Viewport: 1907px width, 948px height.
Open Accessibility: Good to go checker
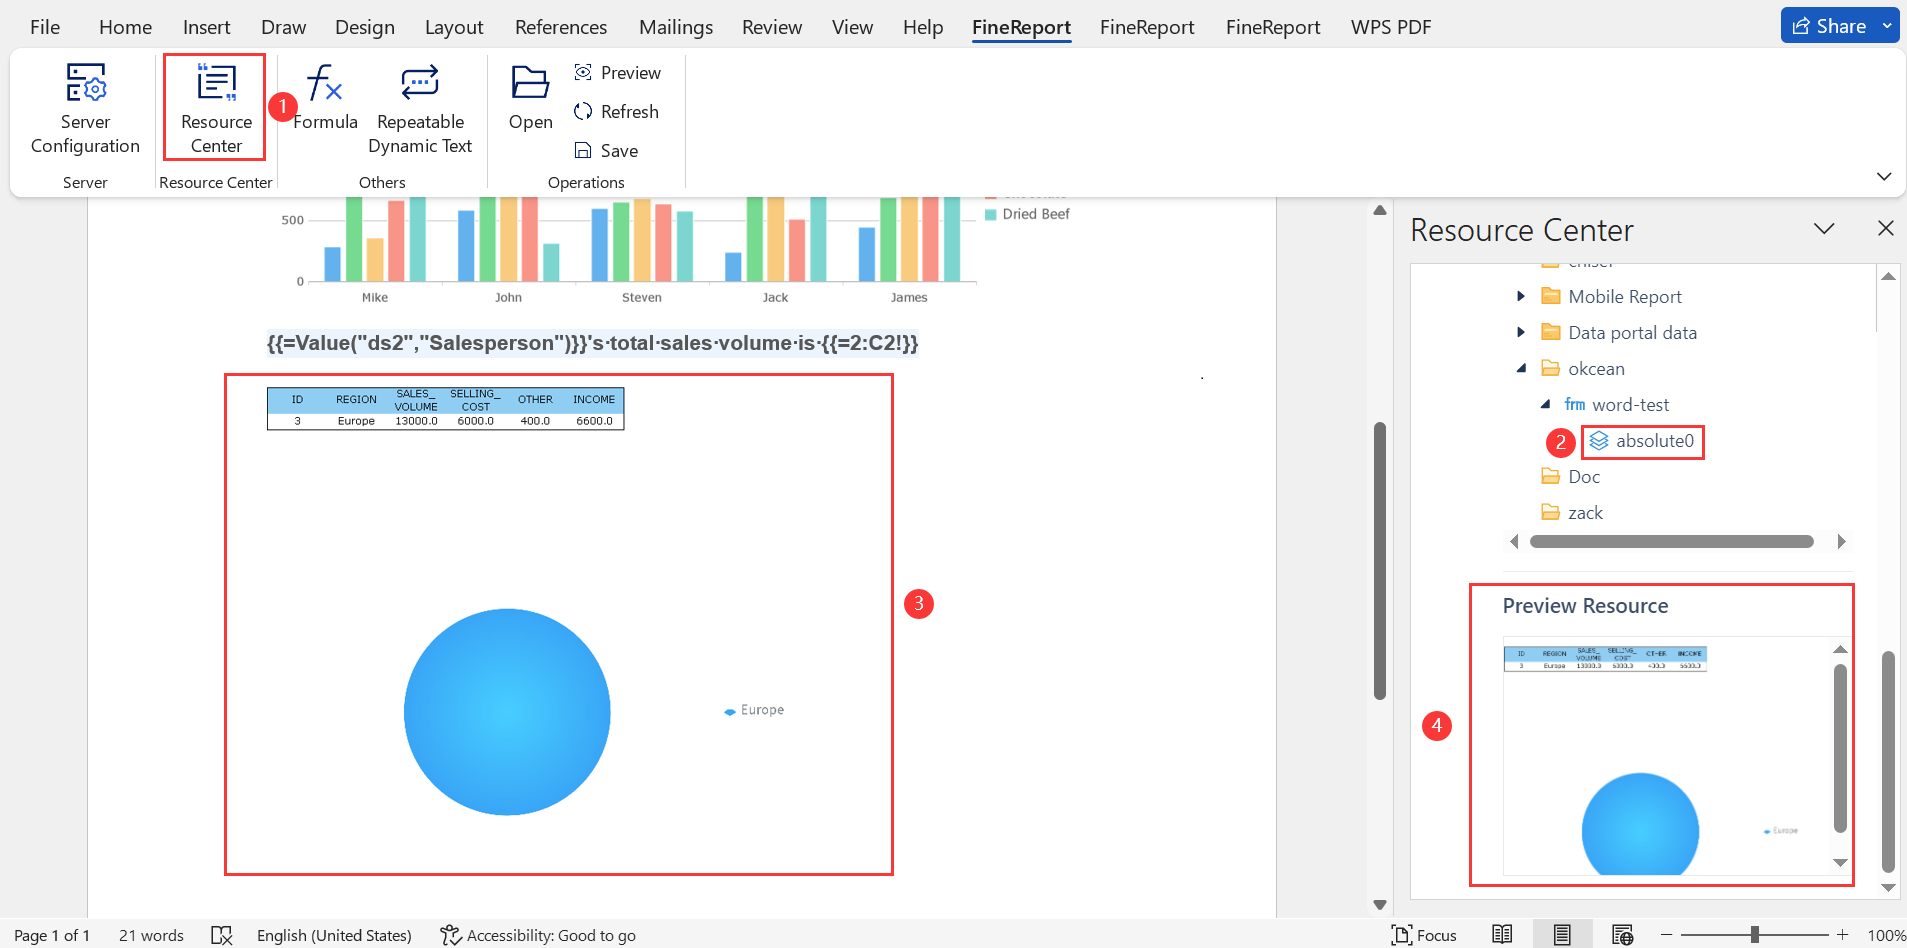tap(538, 935)
